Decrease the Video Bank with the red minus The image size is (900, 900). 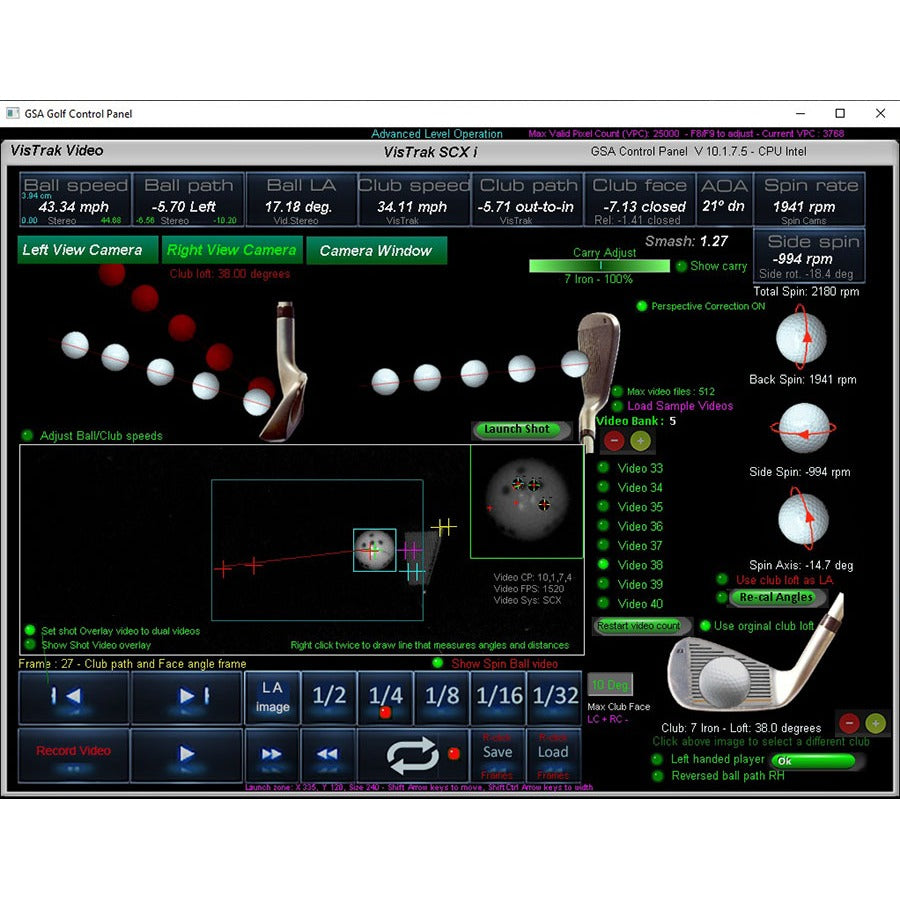pos(614,441)
